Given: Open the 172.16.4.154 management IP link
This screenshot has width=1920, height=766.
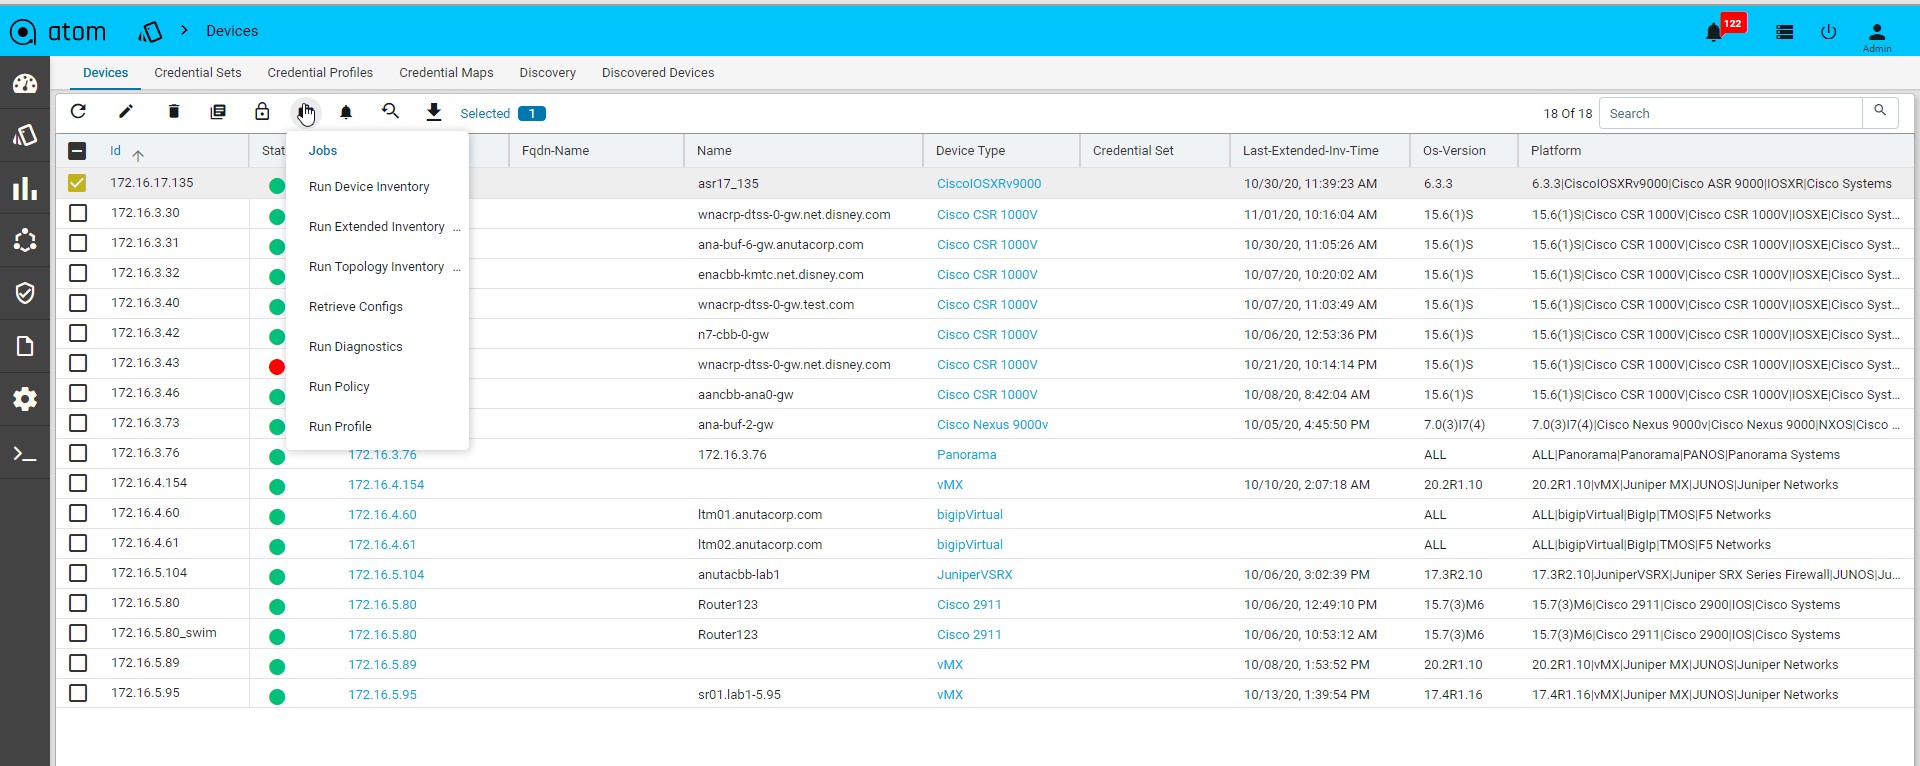Looking at the screenshot, I should coord(386,485).
